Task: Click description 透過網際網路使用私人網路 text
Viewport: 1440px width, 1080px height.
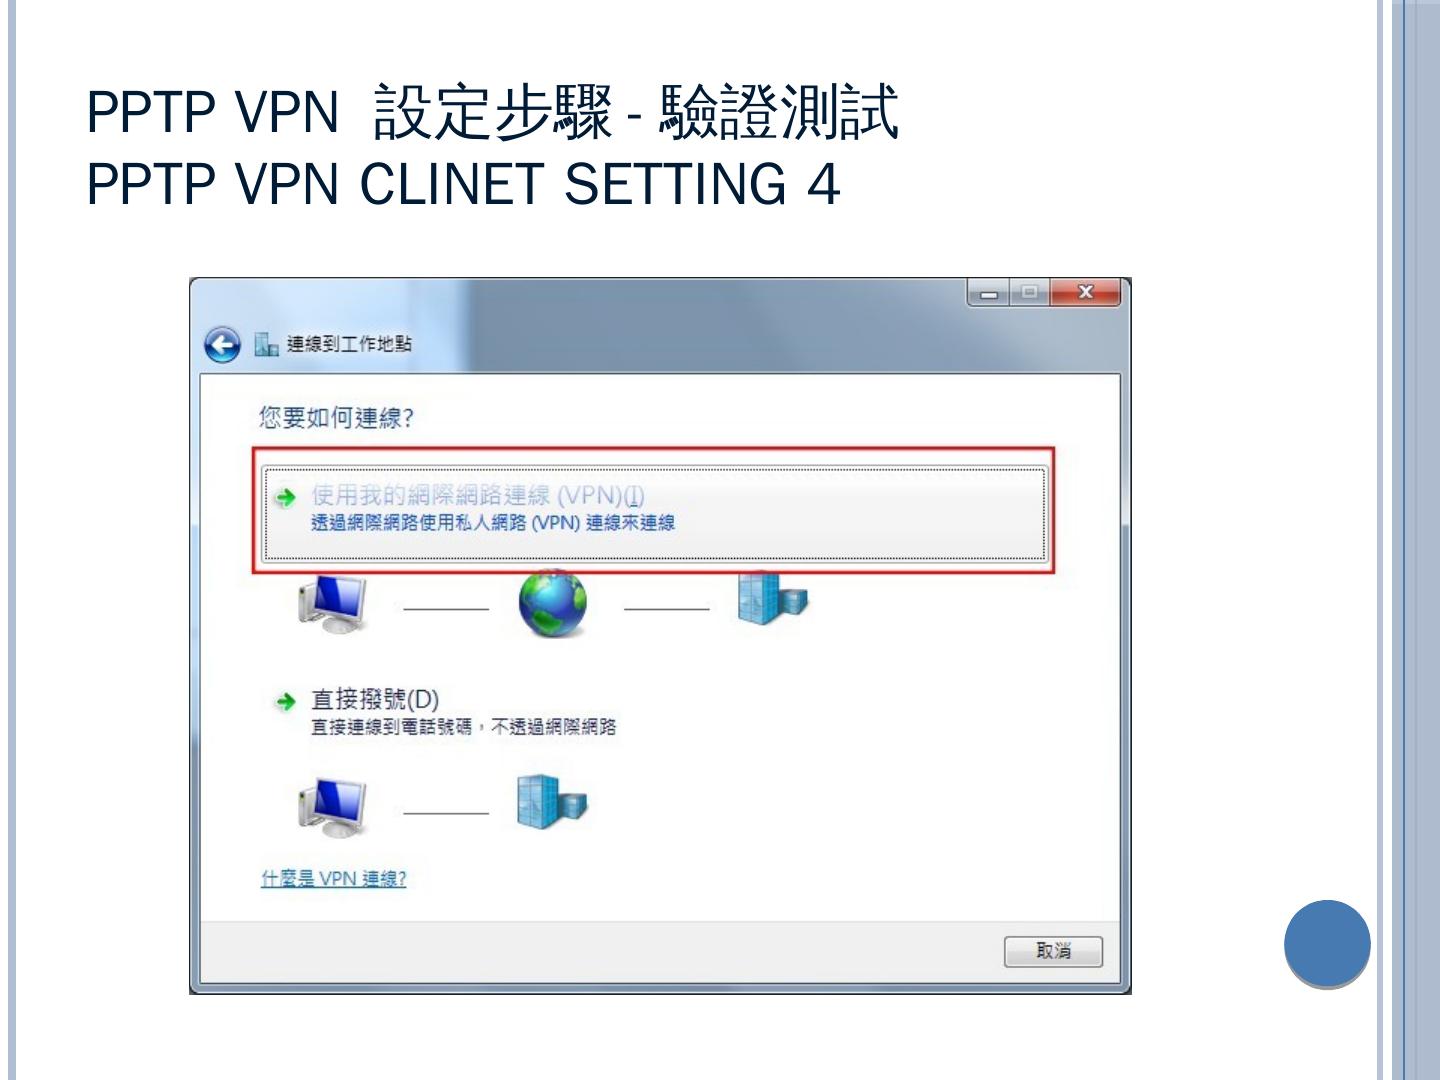Action: (493, 523)
